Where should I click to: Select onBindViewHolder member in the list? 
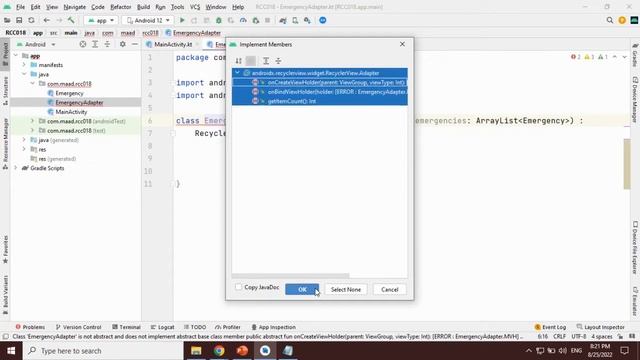pyautogui.click(x=320, y=92)
